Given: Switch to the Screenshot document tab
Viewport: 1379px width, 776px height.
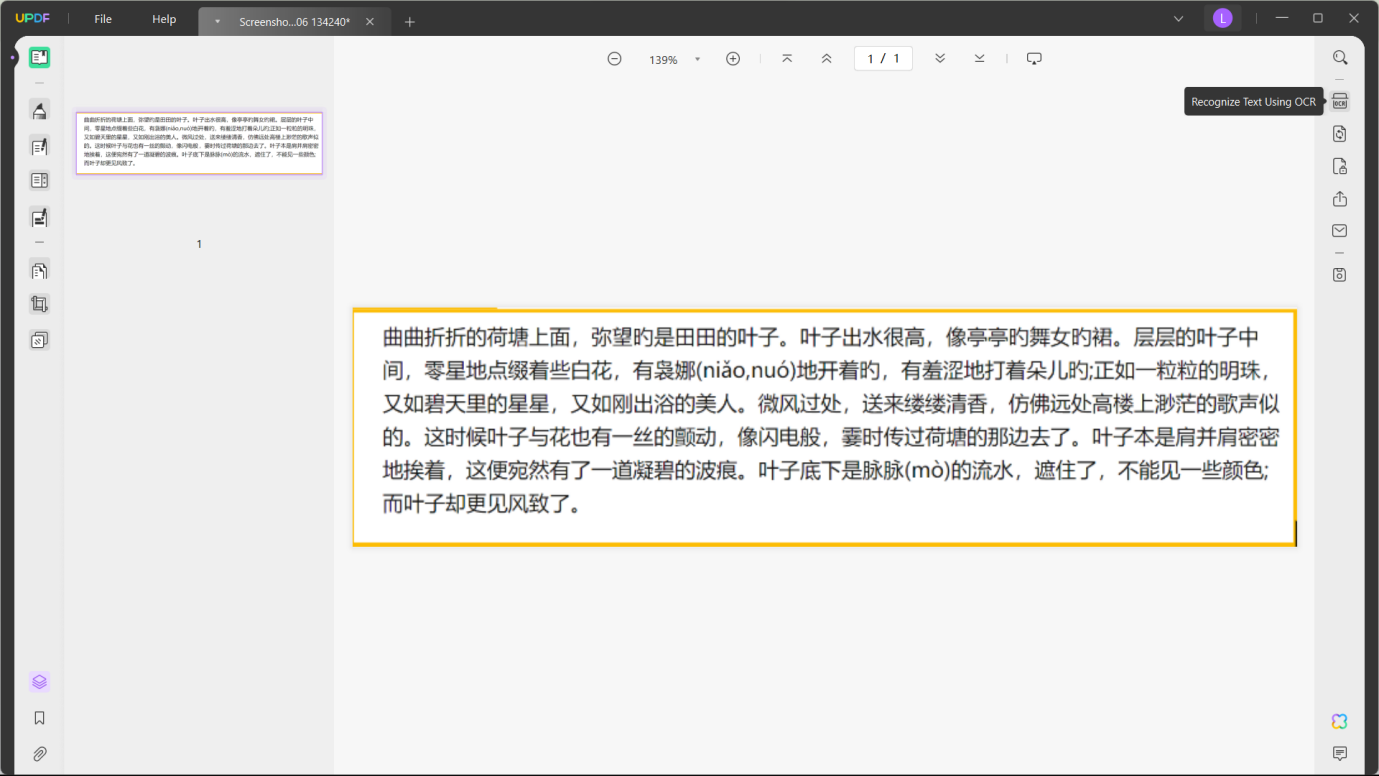Looking at the screenshot, I should tap(293, 20).
